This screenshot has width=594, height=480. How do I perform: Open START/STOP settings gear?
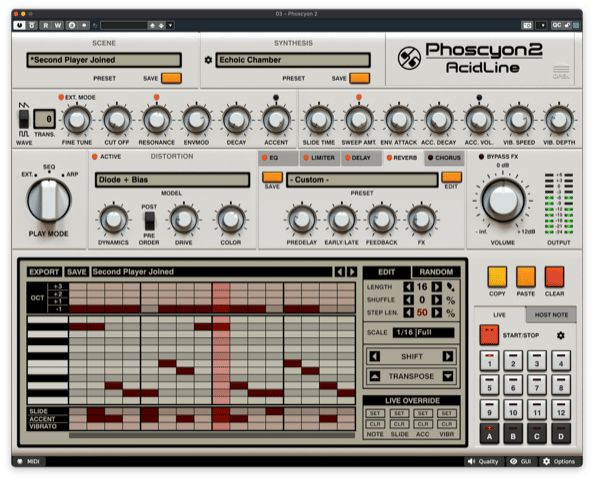561,335
